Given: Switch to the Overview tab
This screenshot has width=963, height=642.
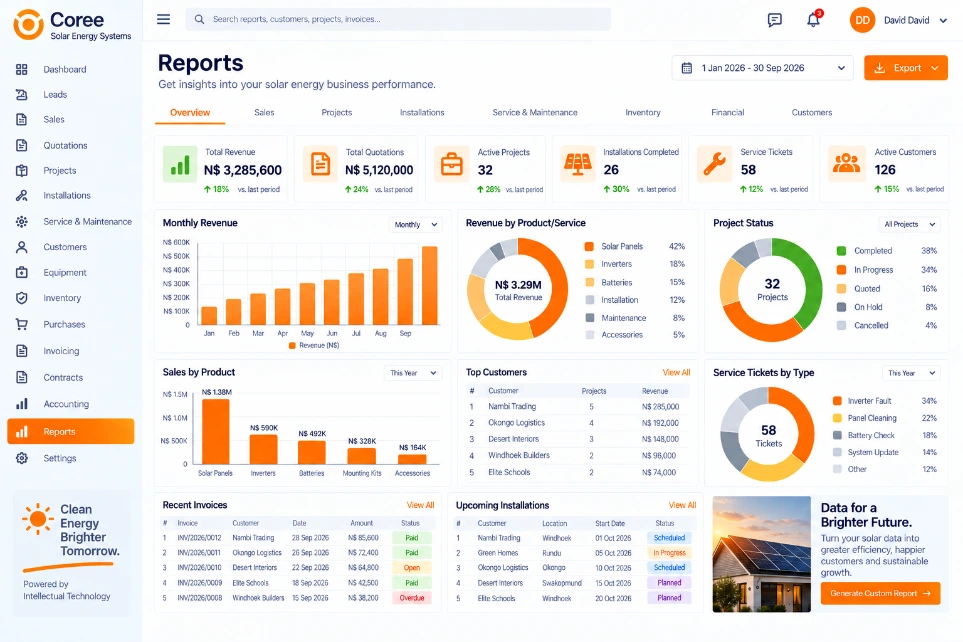Looking at the screenshot, I should [x=190, y=112].
